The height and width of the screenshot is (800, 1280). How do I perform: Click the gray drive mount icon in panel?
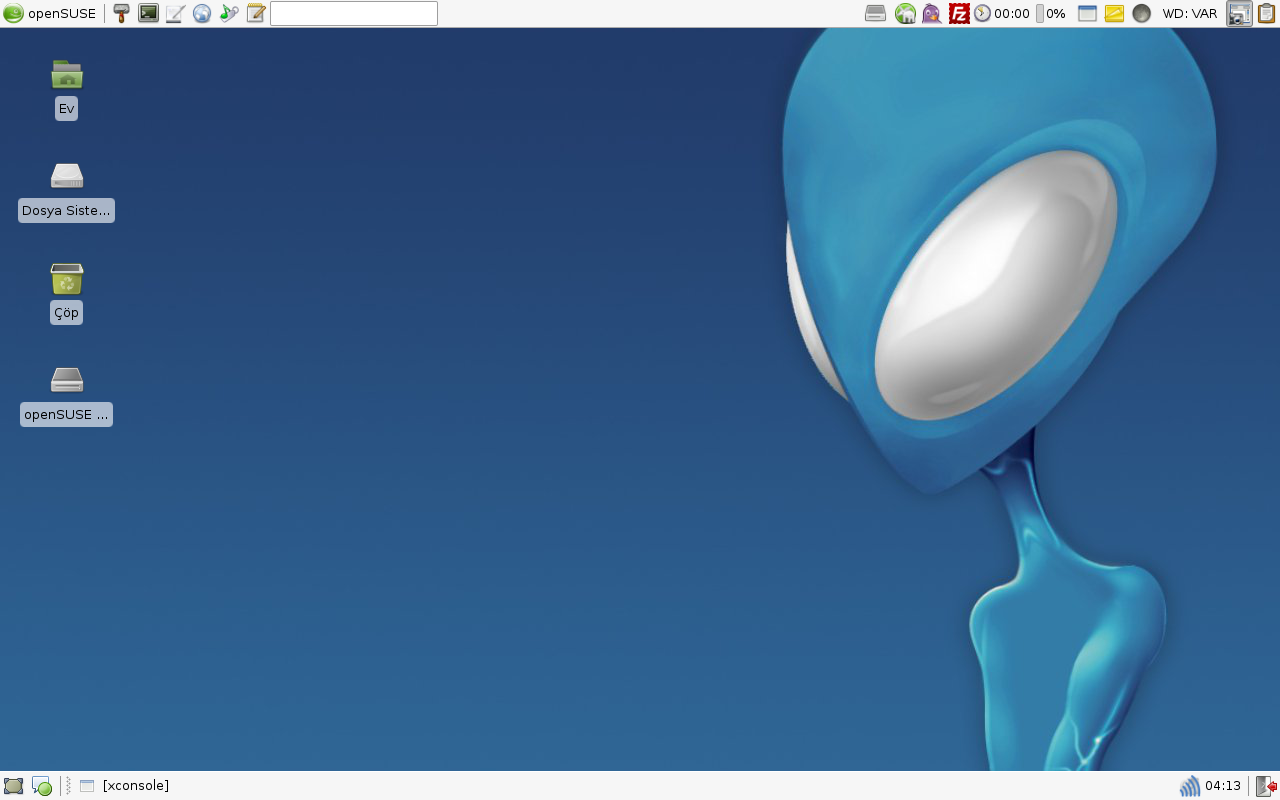point(875,14)
